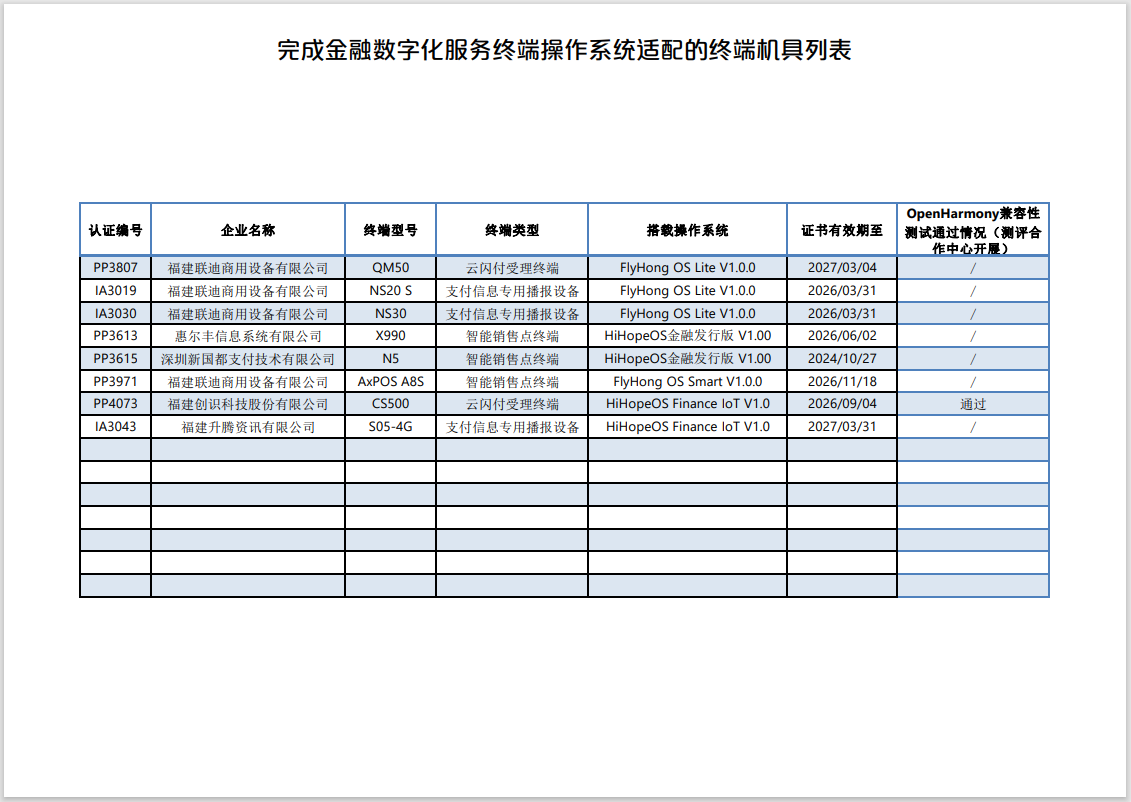Select expiry date 2026/06/02
This screenshot has width=1131, height=802.
tap(842, 335)
